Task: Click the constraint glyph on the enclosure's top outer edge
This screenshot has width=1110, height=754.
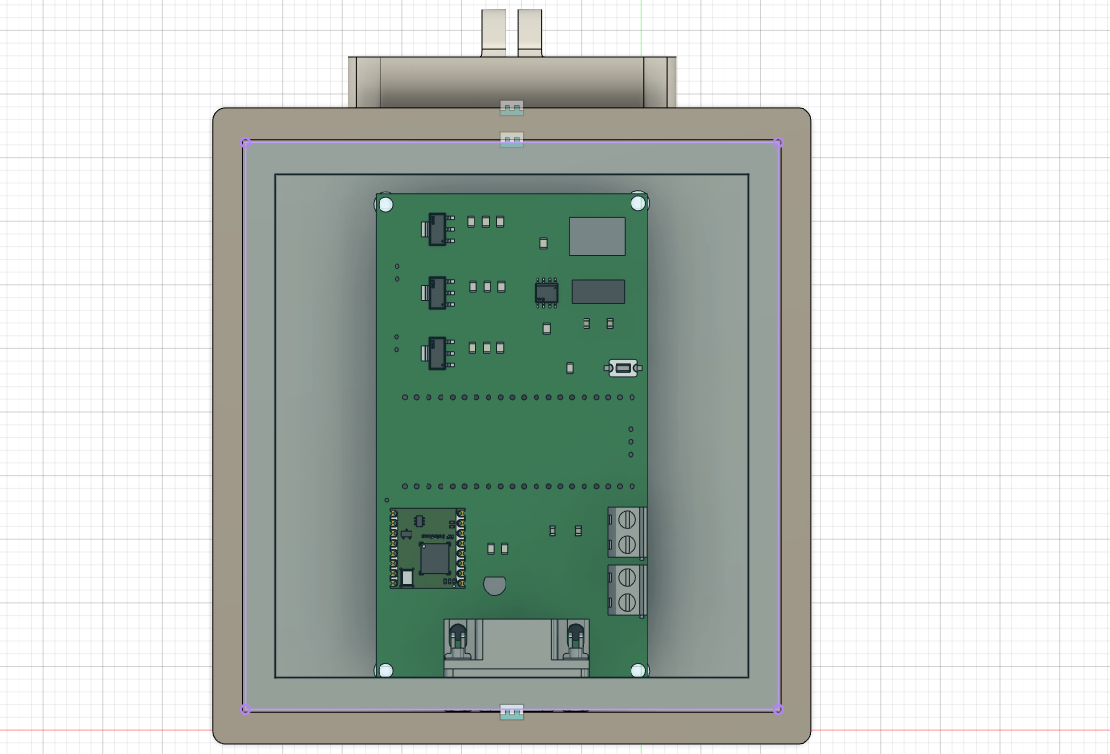Action: 511,107
